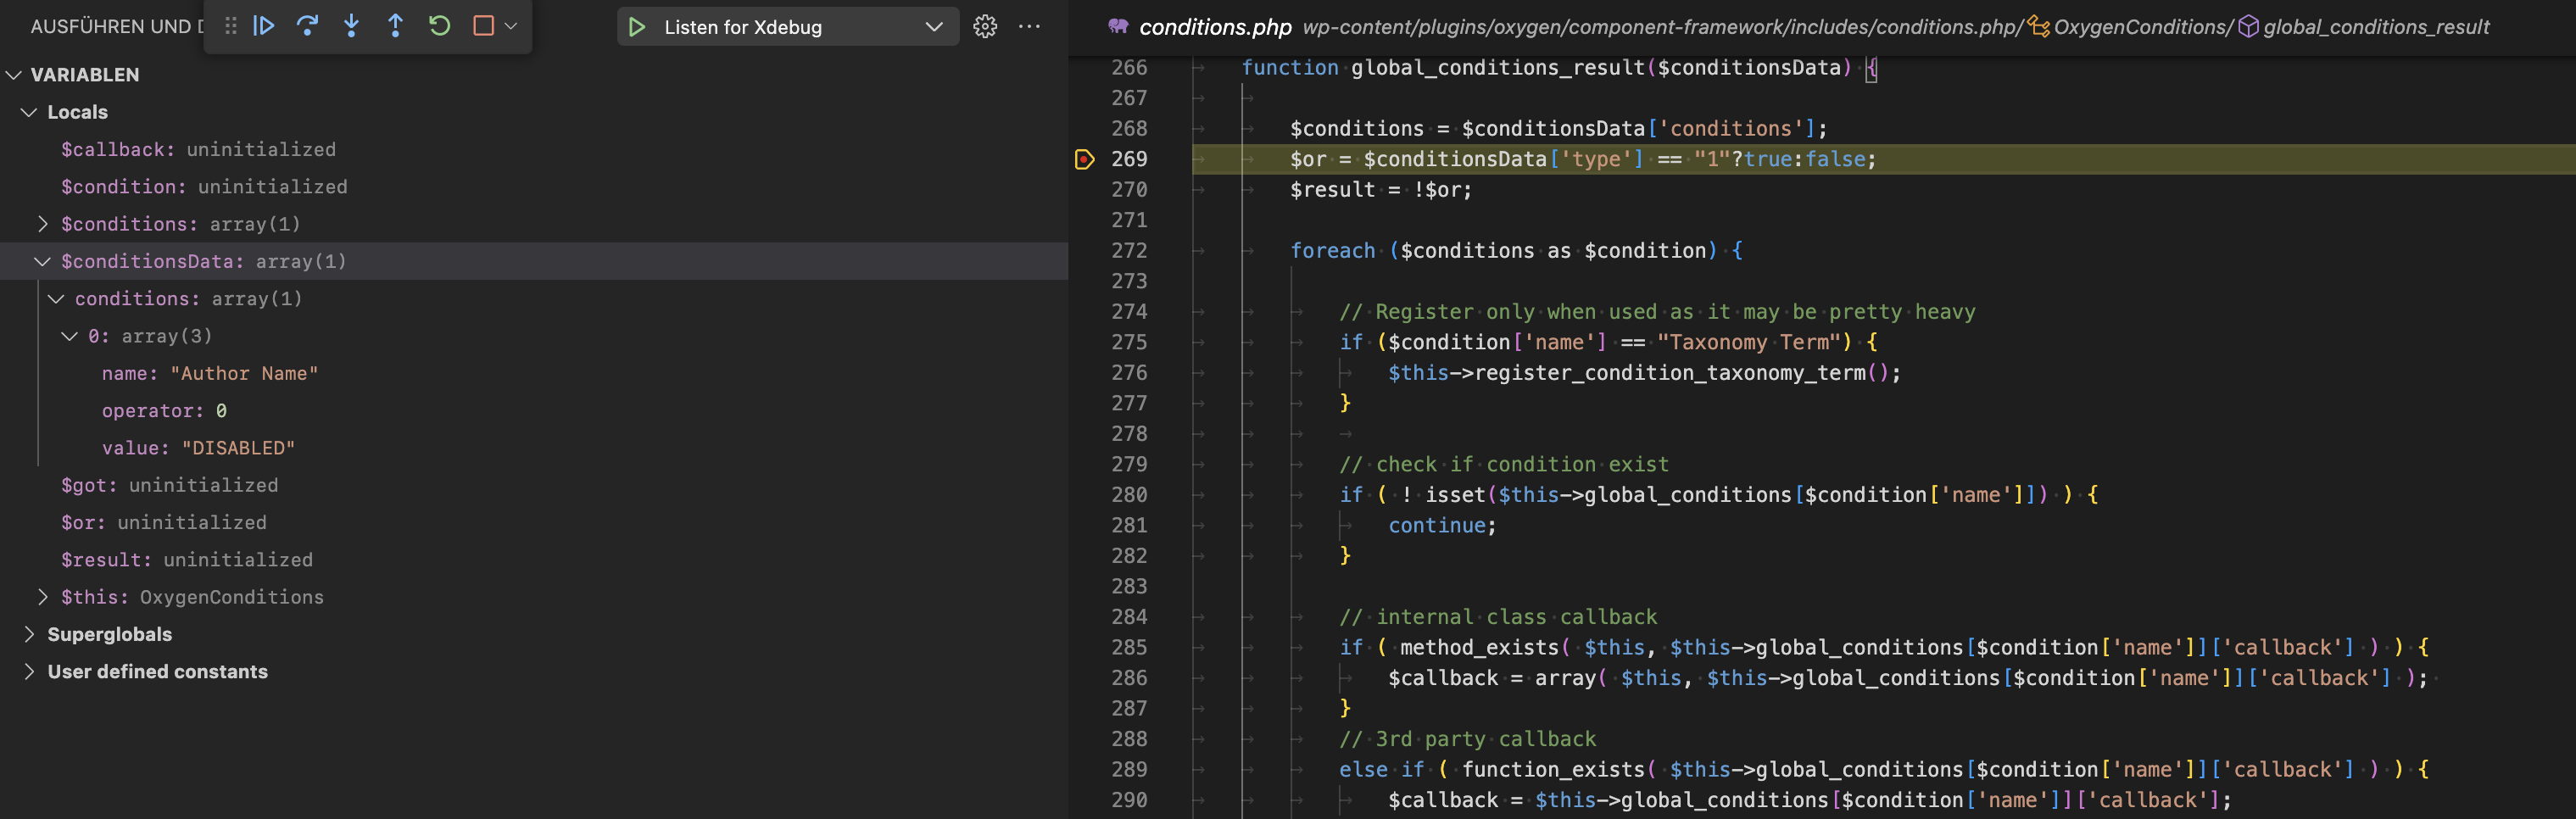Click the conditions.php breadcrumb

point(1216,27)
